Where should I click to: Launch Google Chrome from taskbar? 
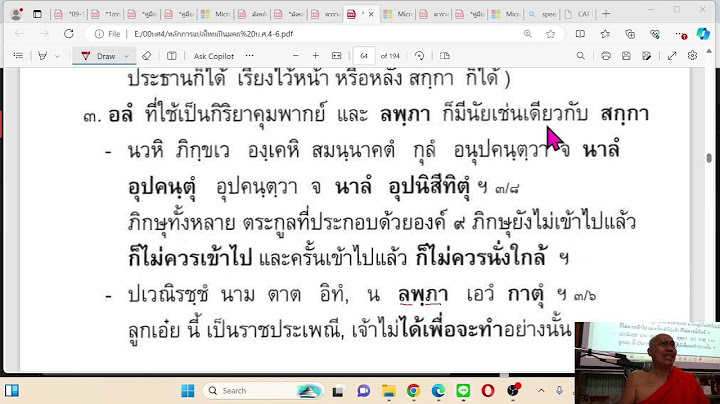coord(413,391)
